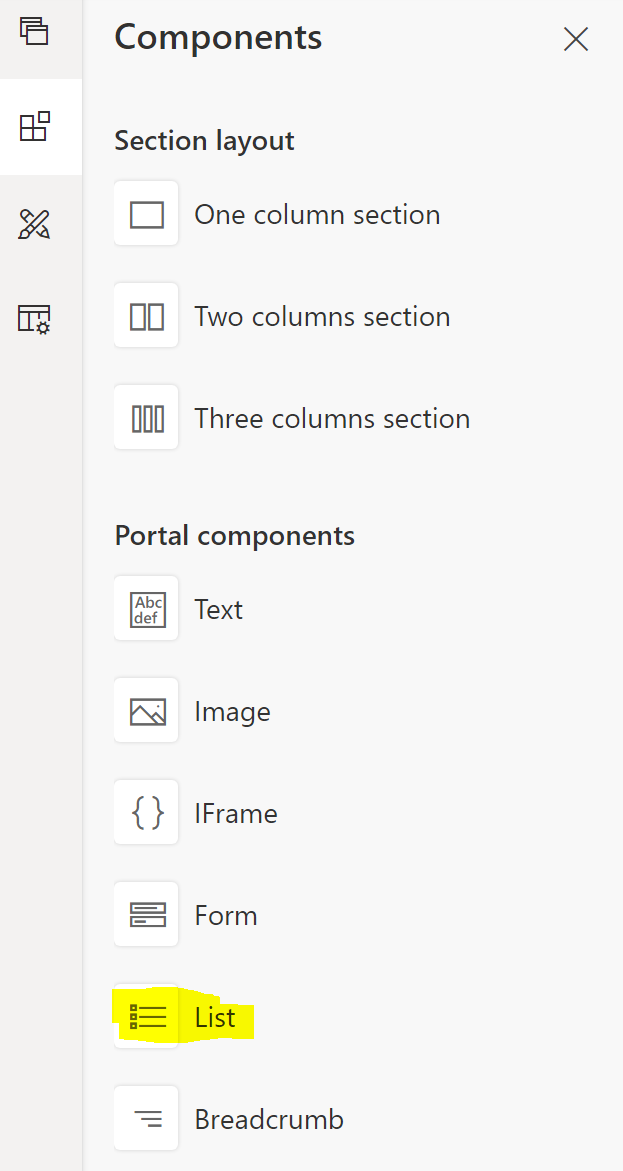
Task: Click the Form component icon
Action: 146,915
